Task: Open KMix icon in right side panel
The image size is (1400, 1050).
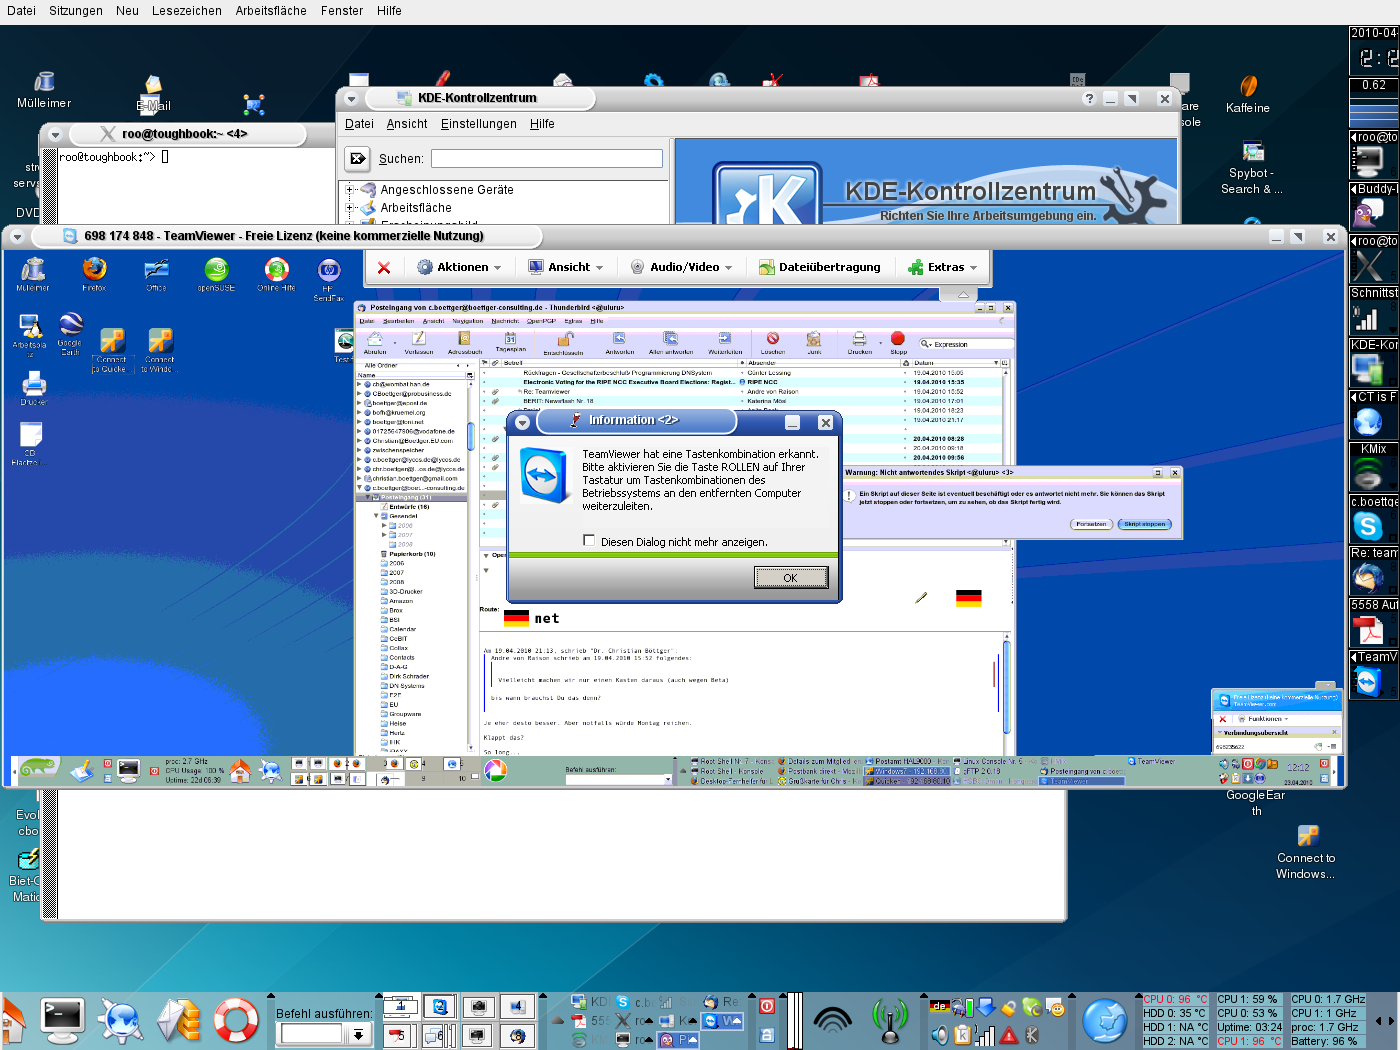Action: pyautogui.click(x=1368, y=475)
